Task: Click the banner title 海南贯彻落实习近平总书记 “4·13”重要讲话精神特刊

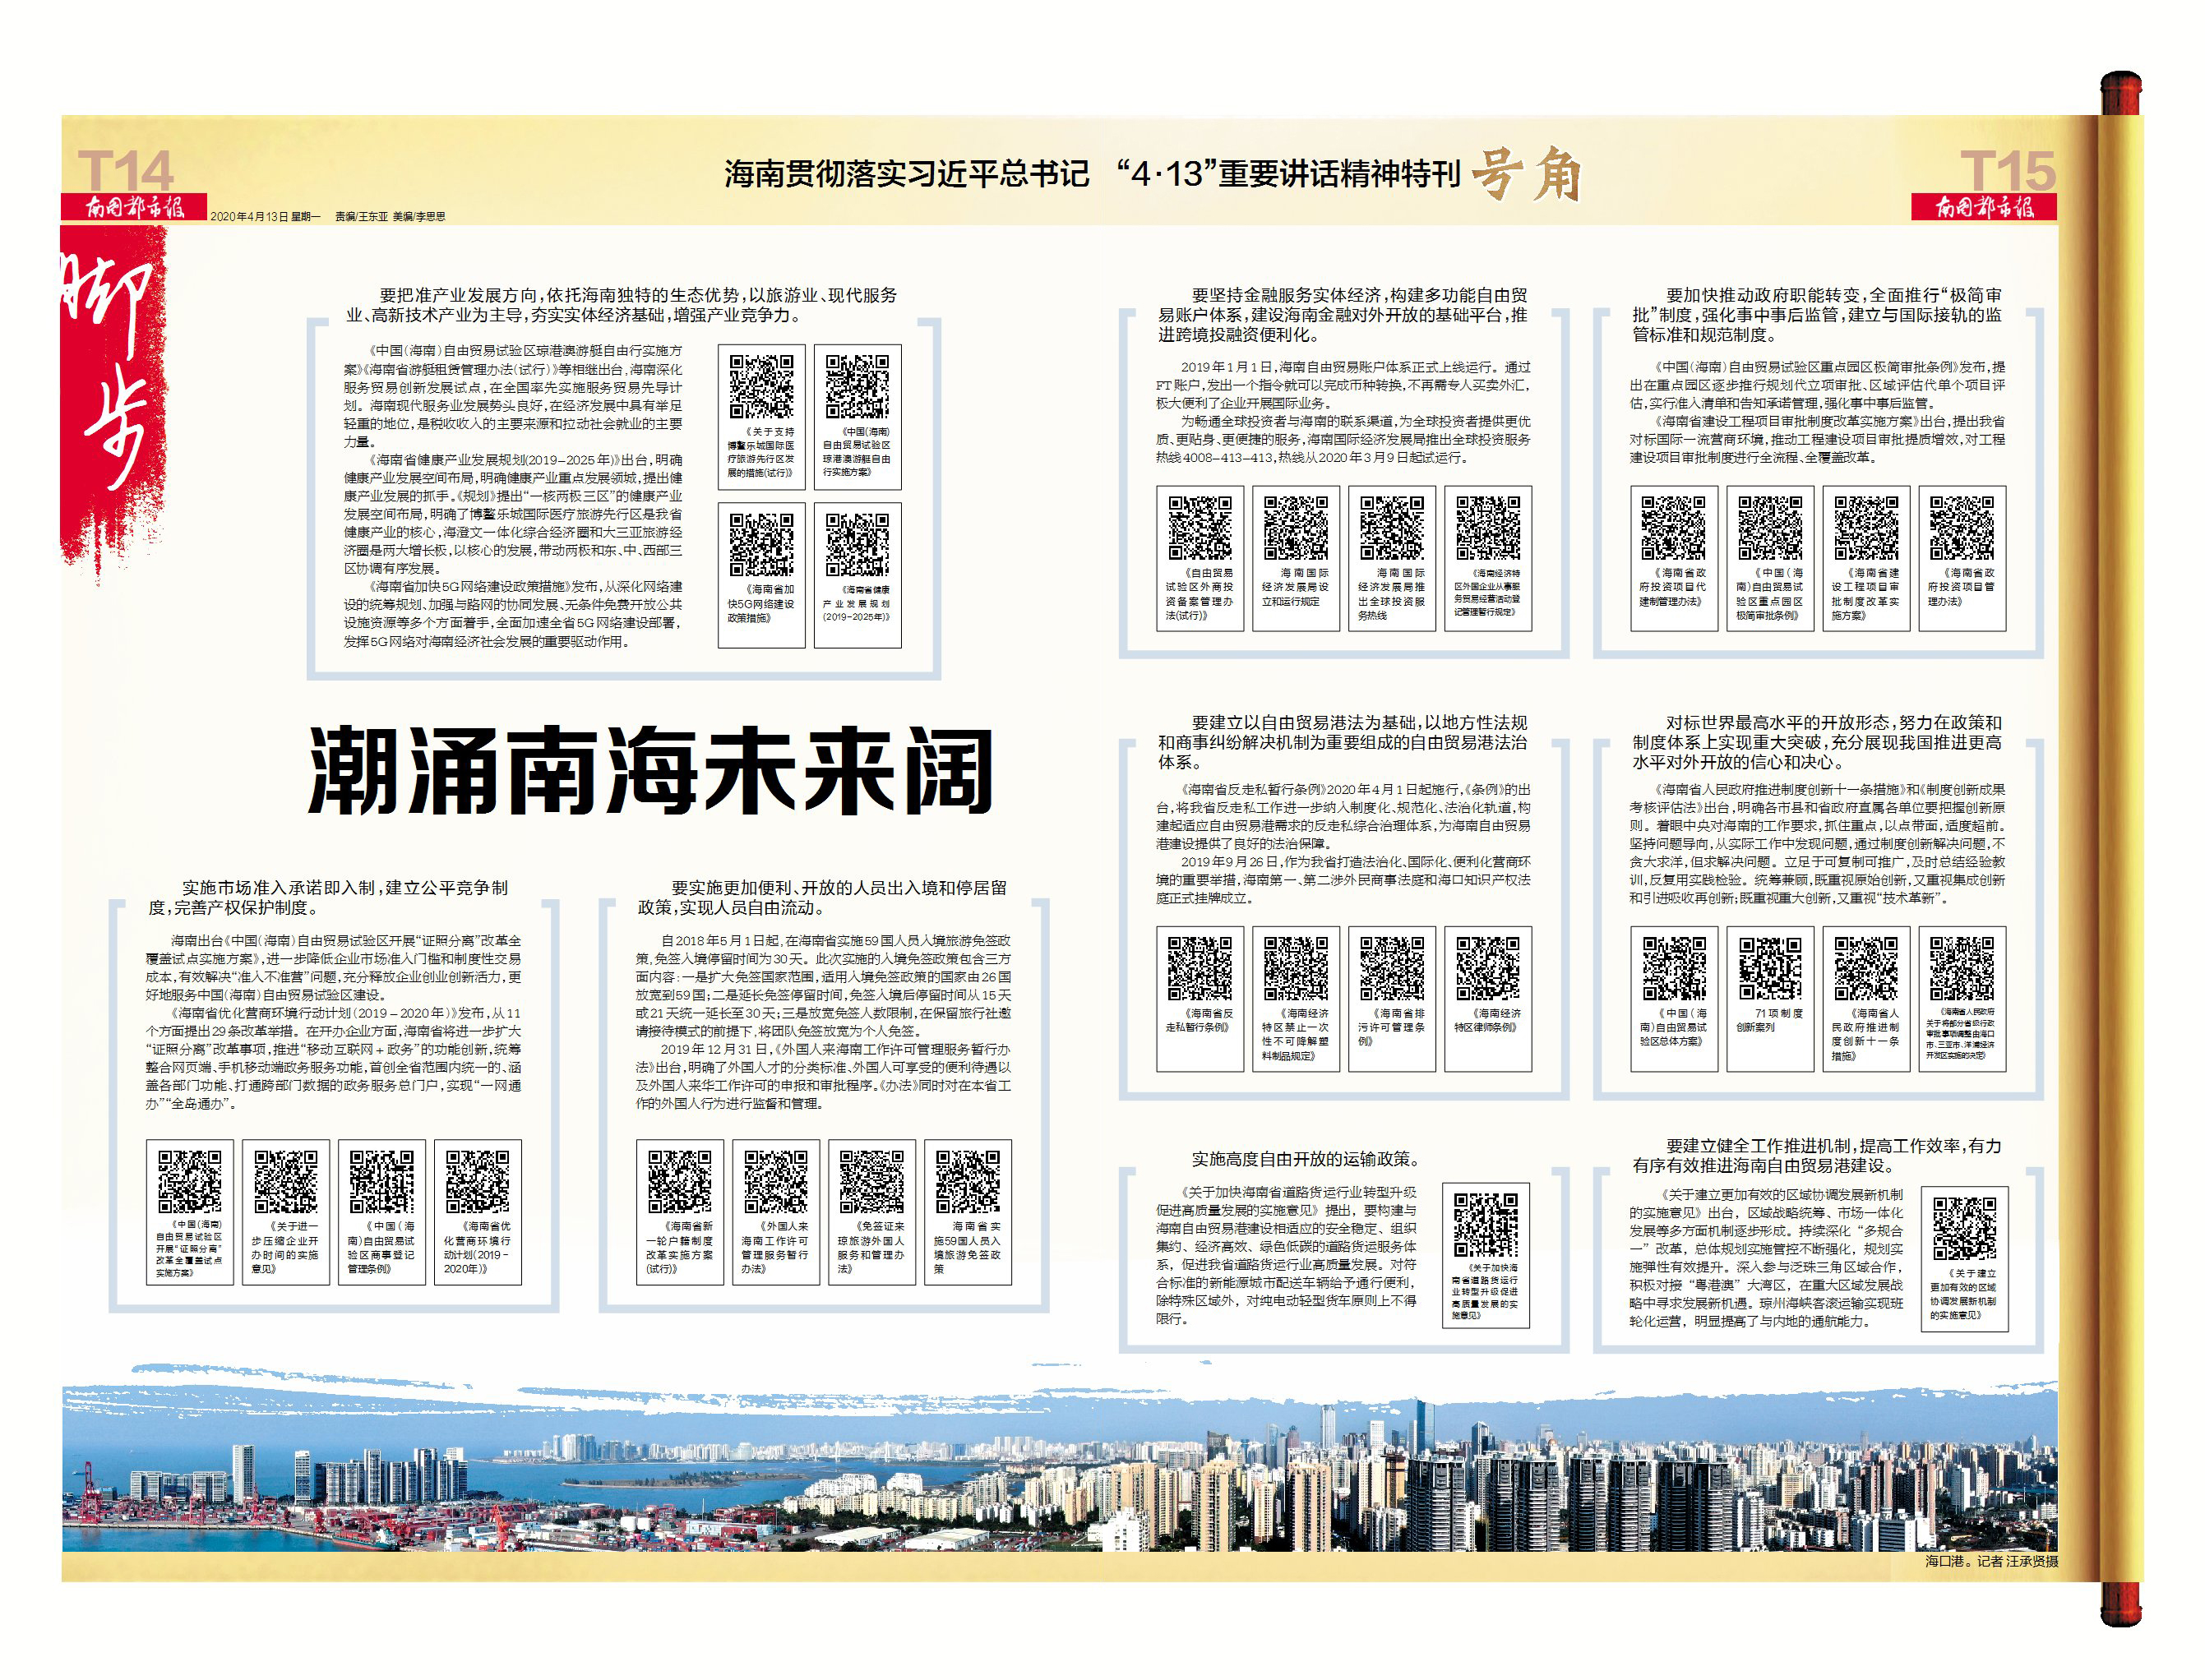Action: (x=1093, y=174)
